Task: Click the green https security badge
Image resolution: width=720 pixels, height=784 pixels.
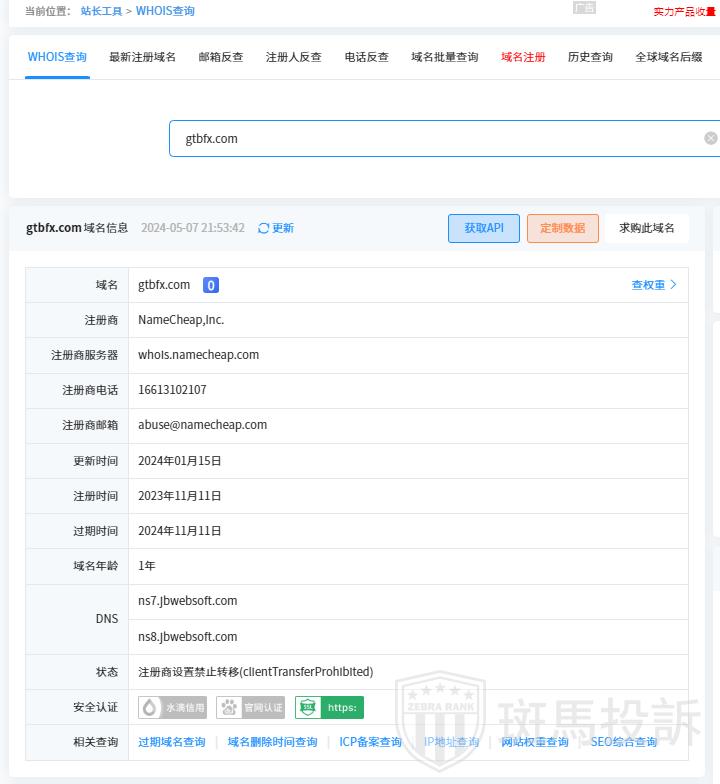Action: (x=329, y=708)
